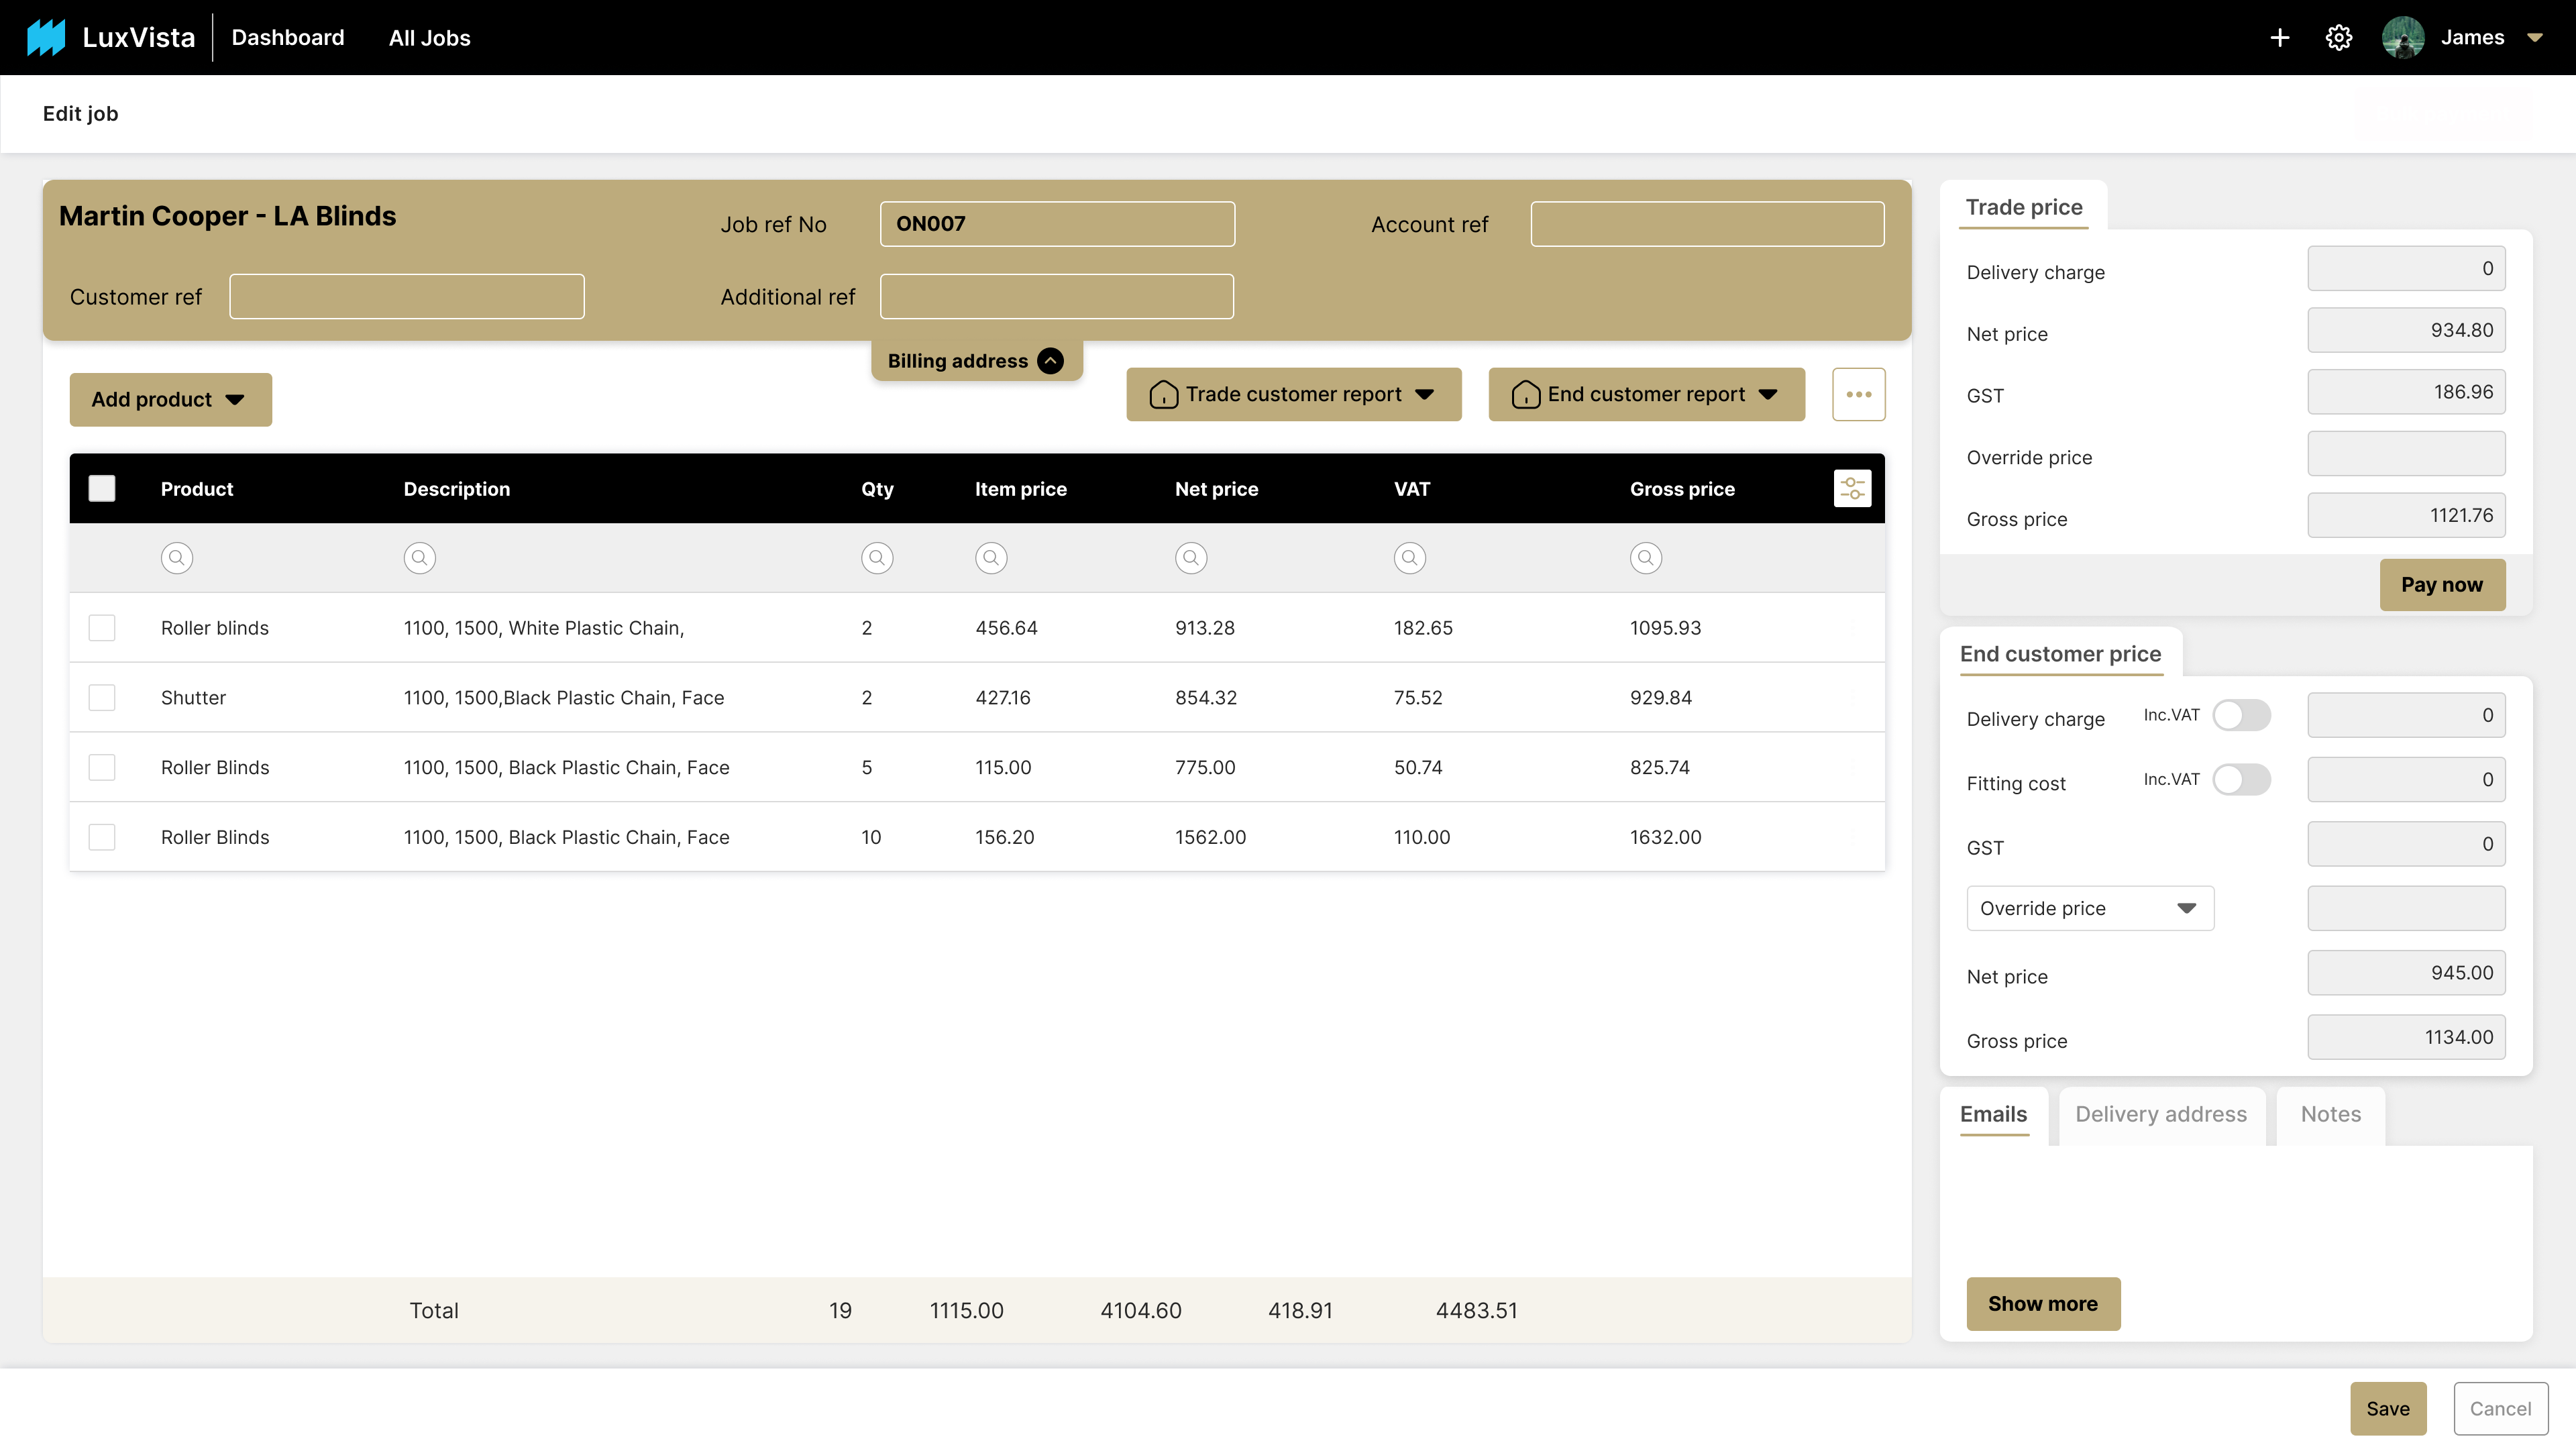Image resolution: width=2576 pixels, height=1449 pixels.
Task: Tick the select-all header checkbox
Action: point(102,488)
